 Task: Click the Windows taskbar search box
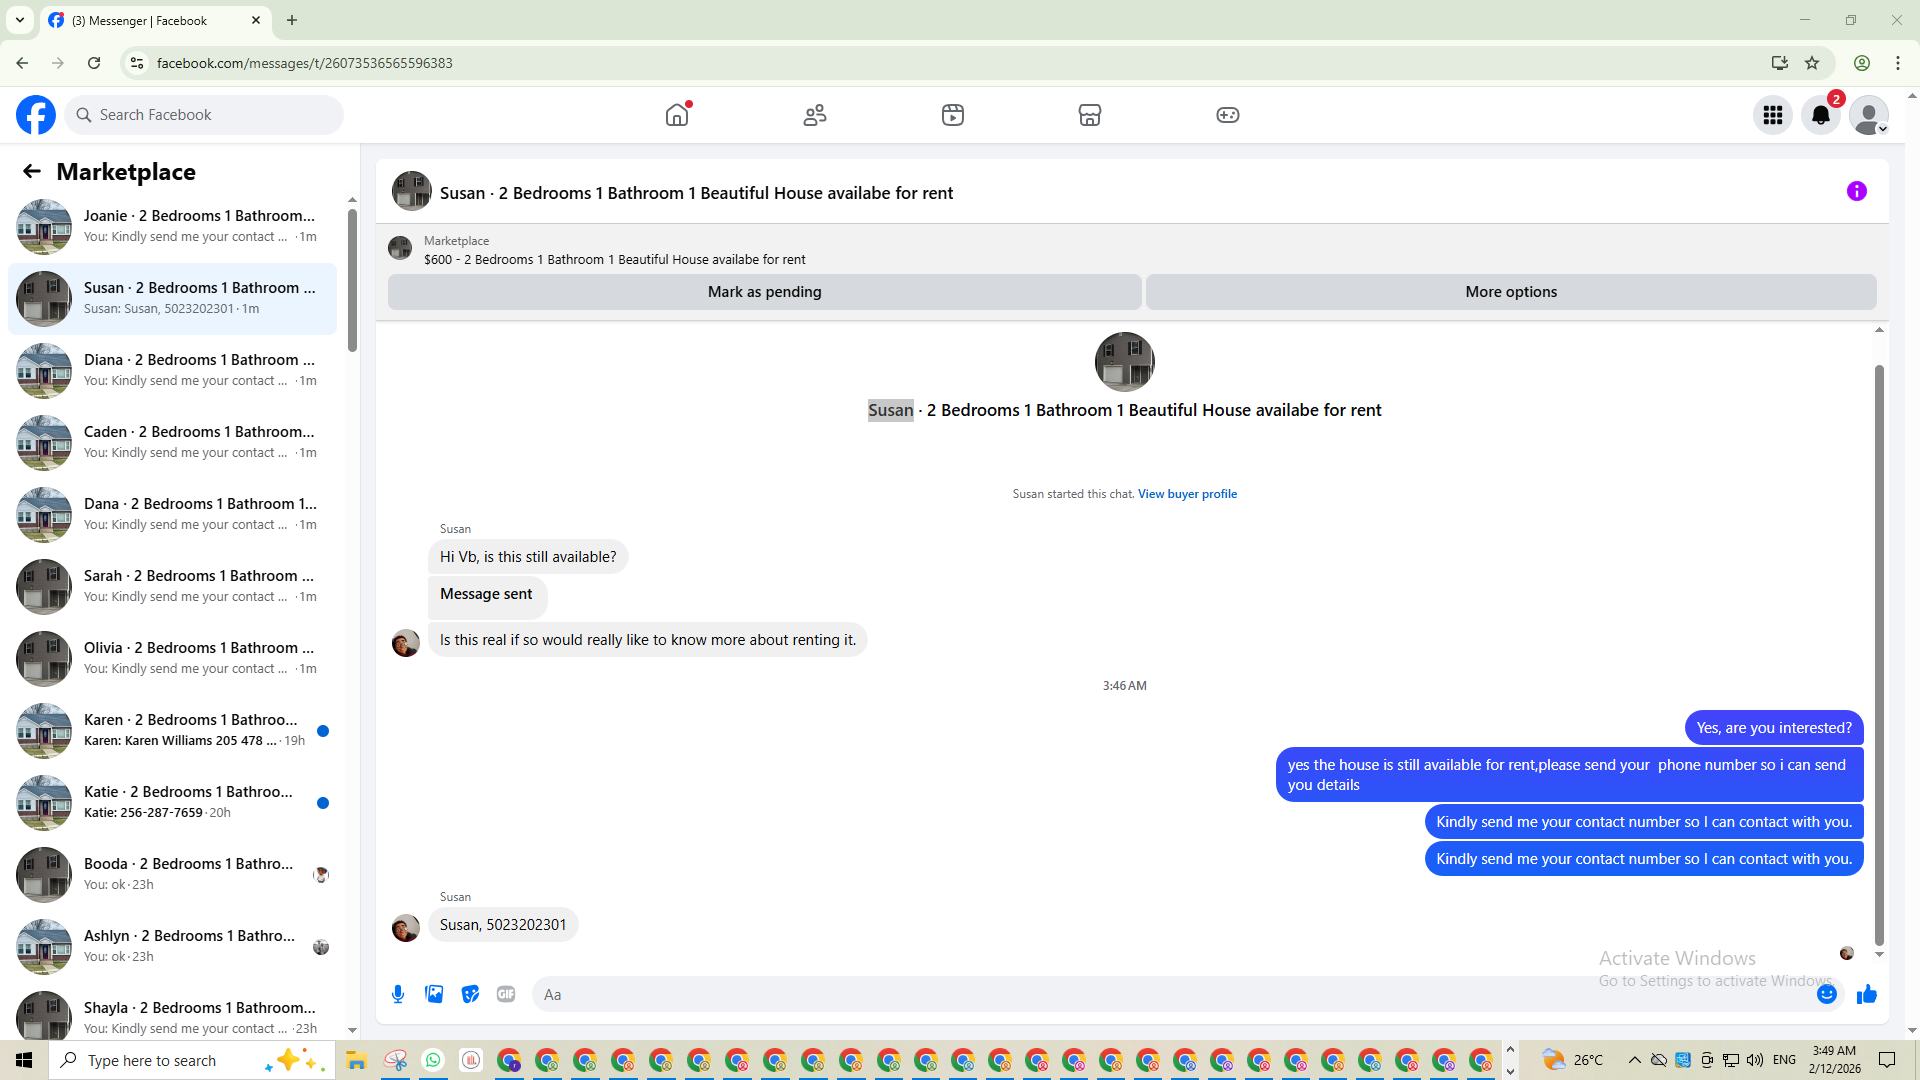coord(191,1060)
